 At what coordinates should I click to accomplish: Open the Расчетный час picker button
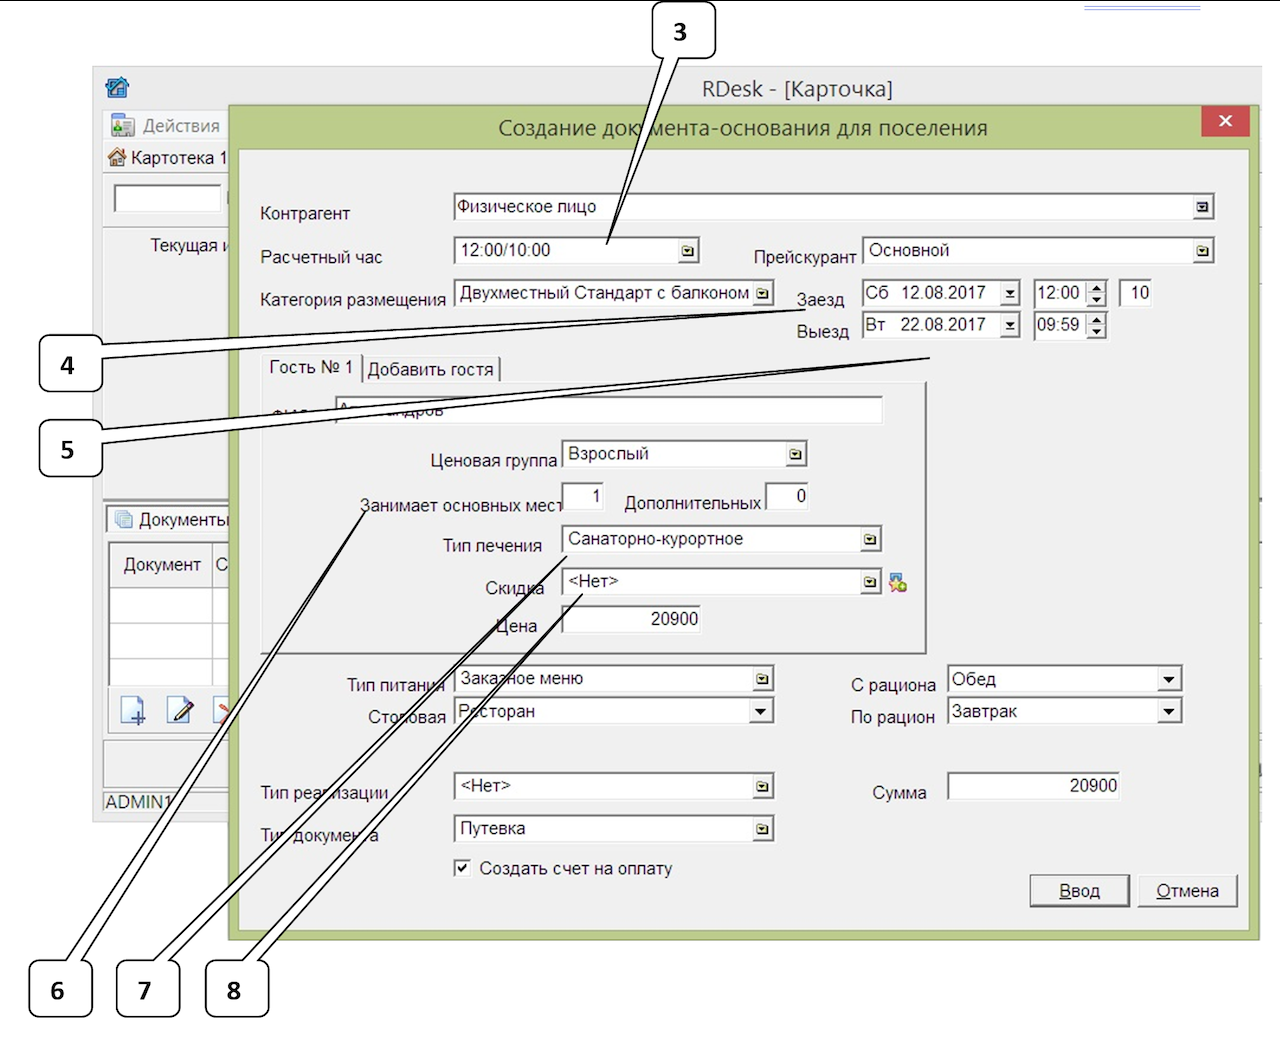688,251
